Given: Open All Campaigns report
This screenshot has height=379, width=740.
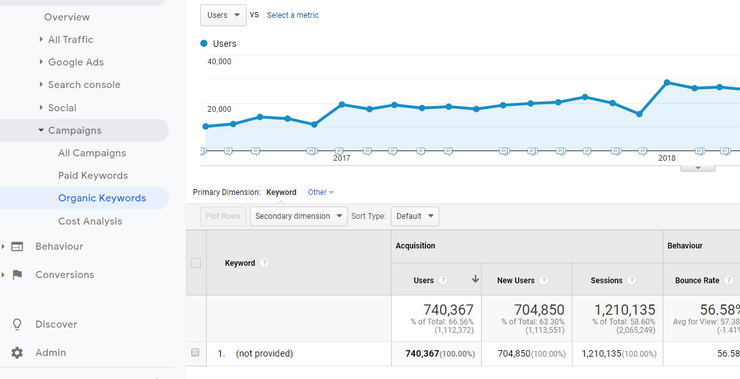Looking at the screenshot, I should pyautogui.click(x=92, y=153).
